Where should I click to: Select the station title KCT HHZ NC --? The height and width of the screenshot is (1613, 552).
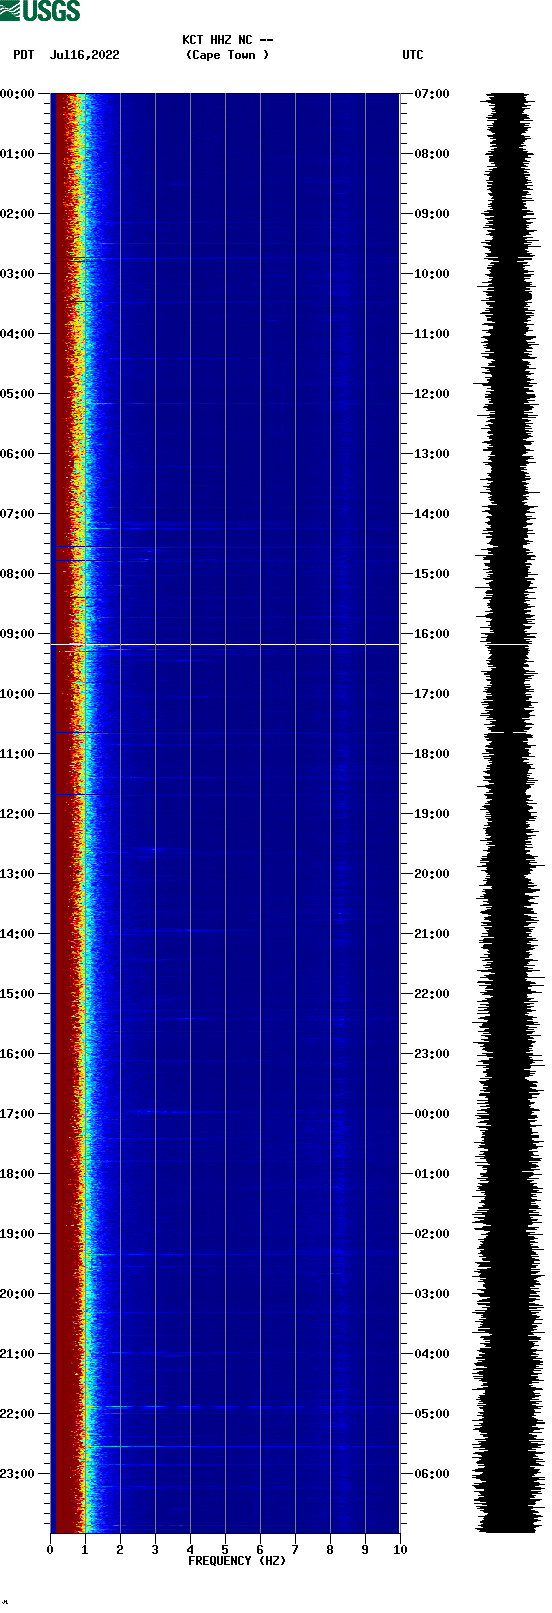[228, 40]
